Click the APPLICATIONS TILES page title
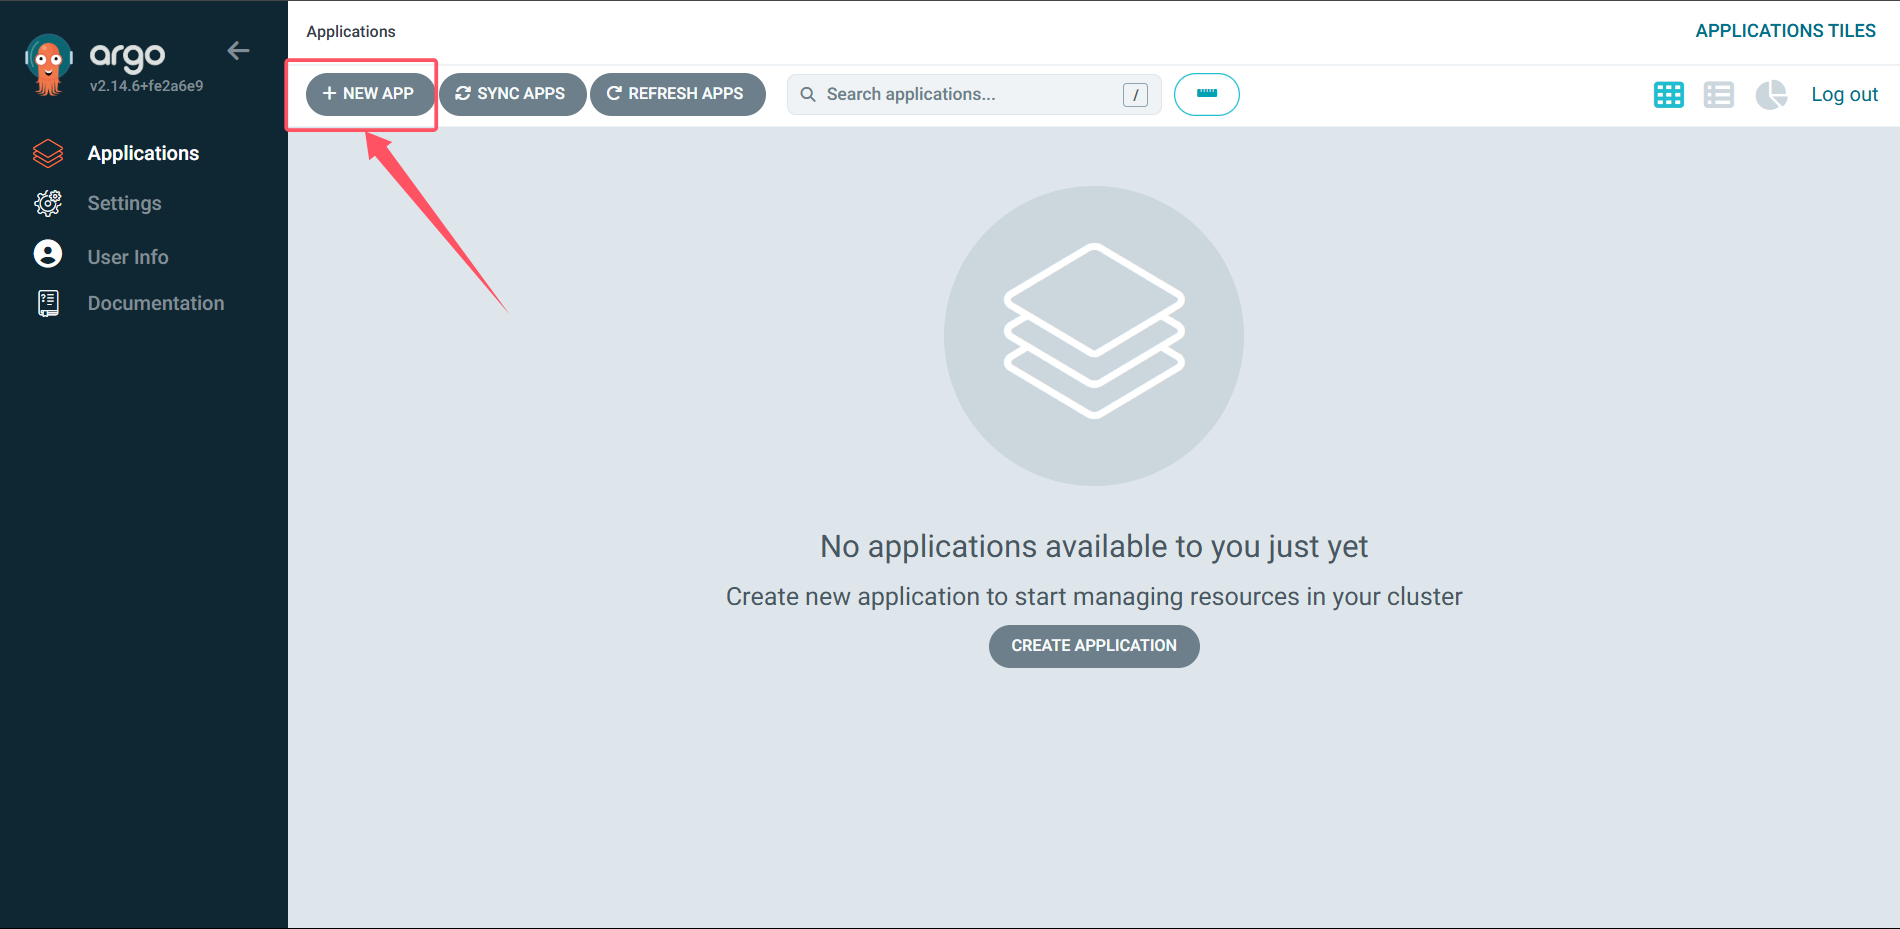The height and width of the screenshot is (929, 1900). (1786, 31)
